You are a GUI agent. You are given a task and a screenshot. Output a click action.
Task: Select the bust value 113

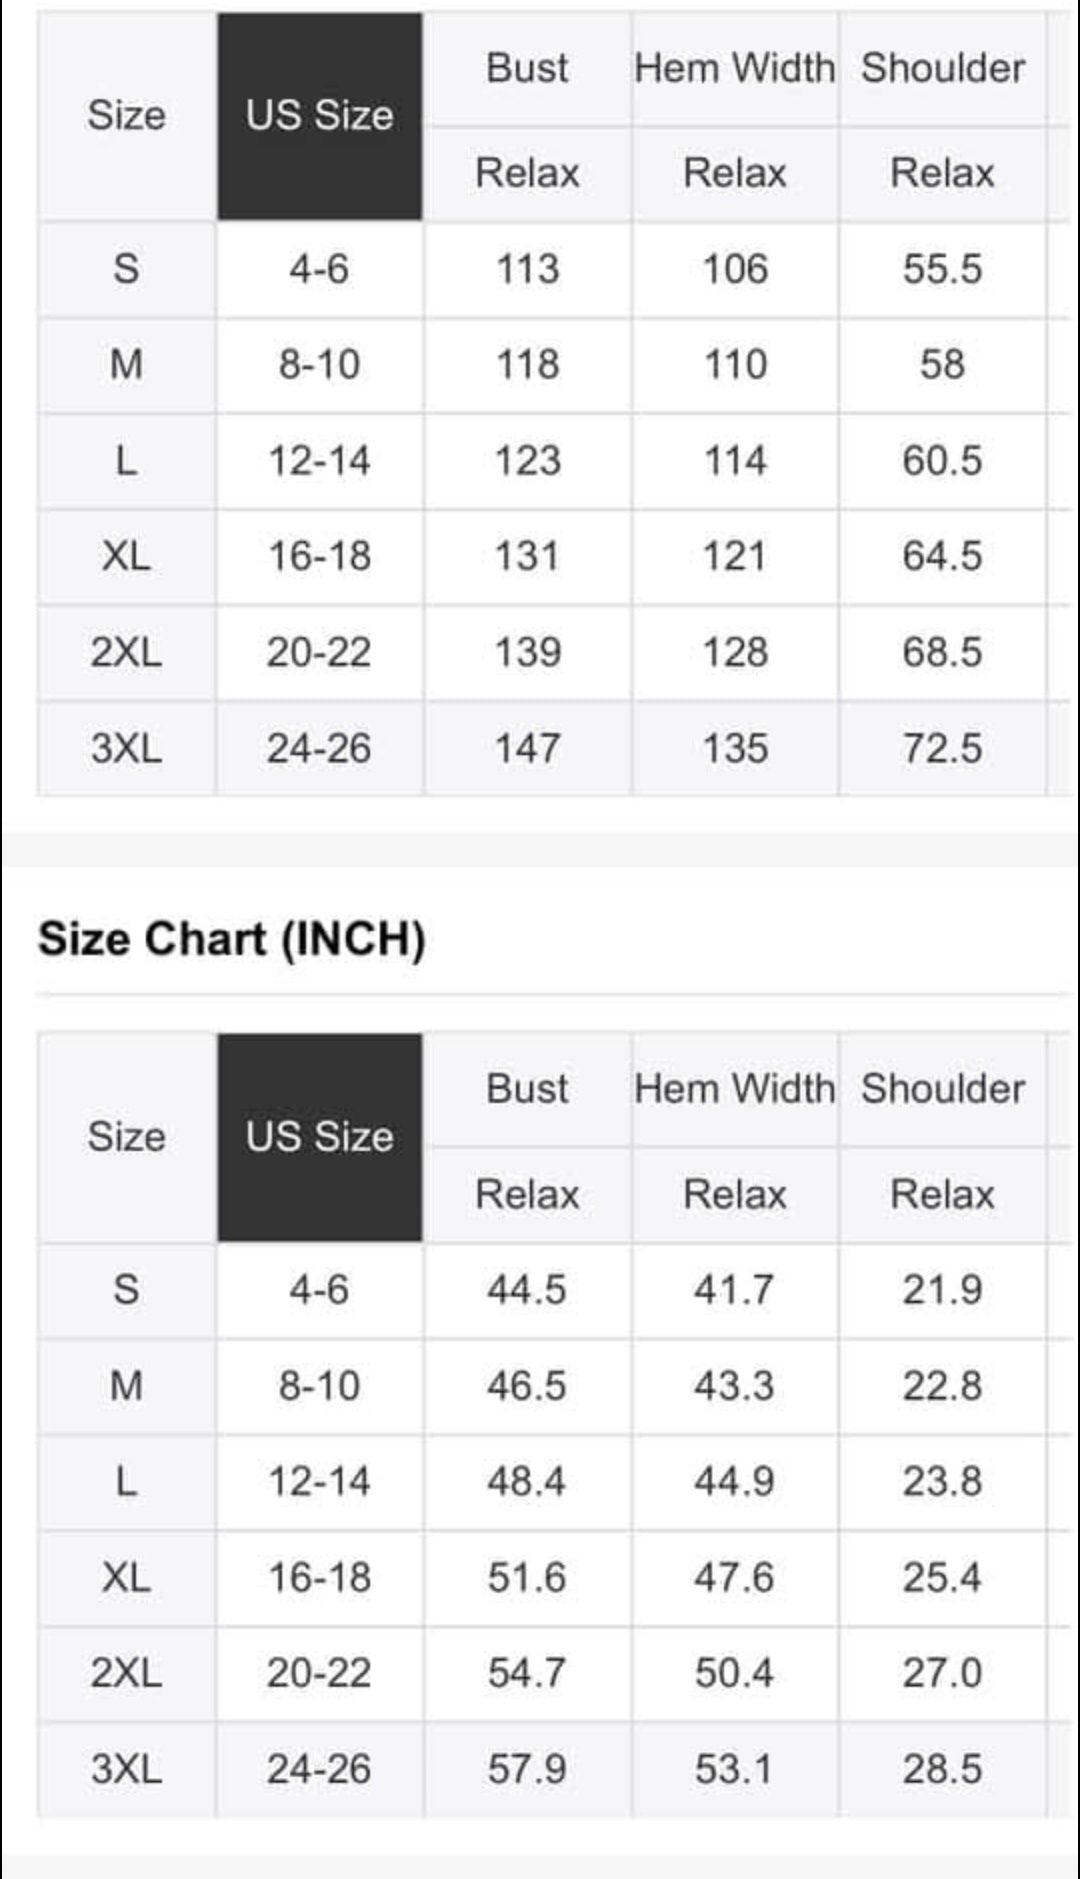[x=527, y=269]
